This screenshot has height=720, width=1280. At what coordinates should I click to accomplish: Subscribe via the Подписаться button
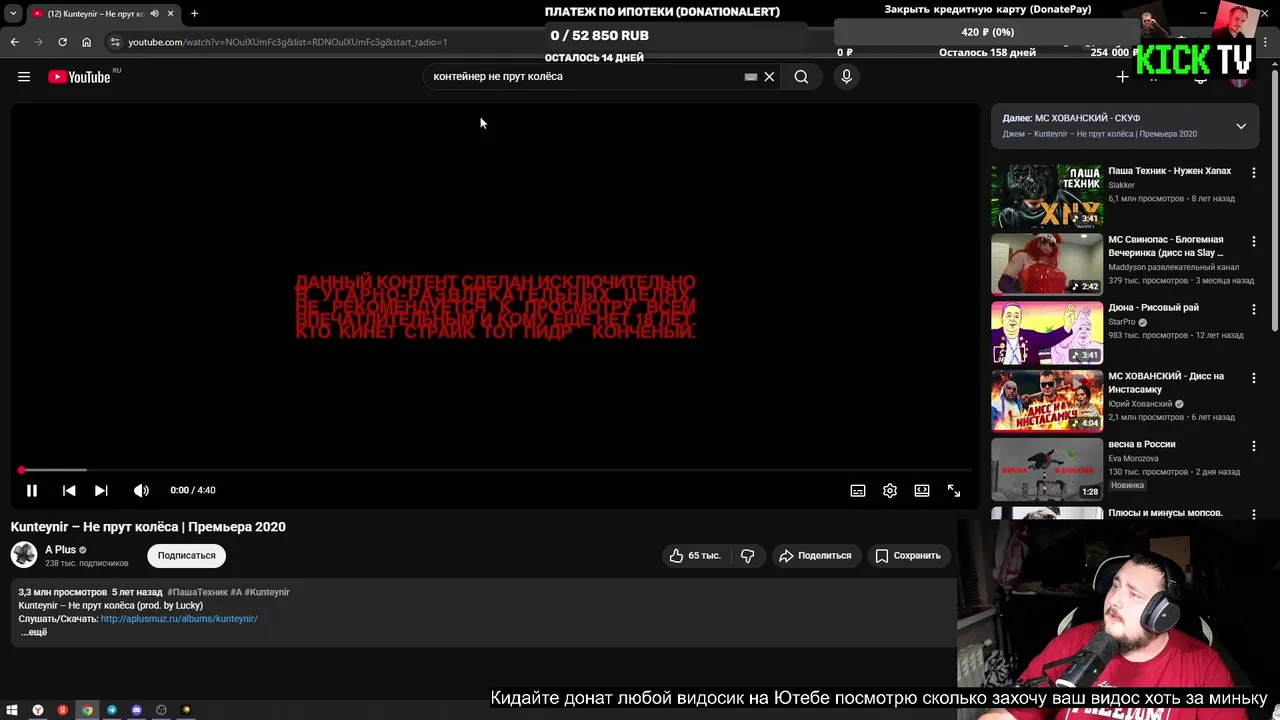(186, 555)
